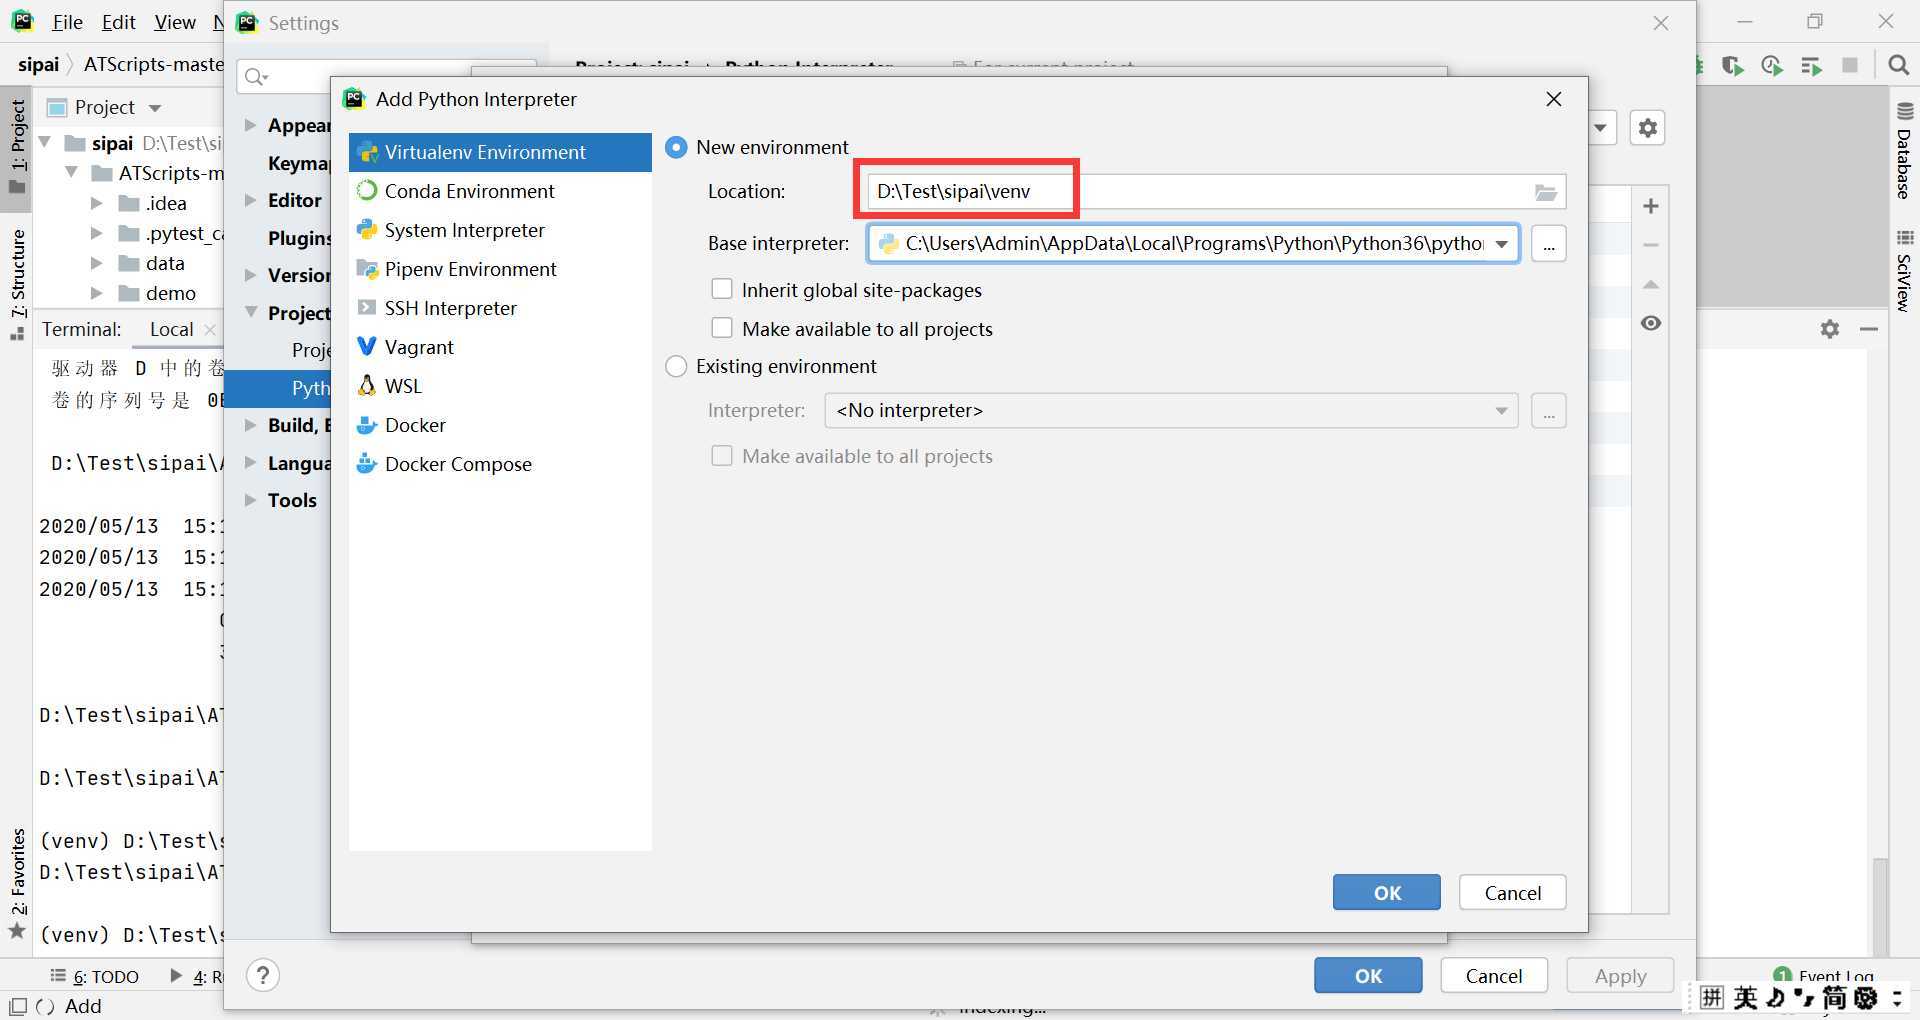Open Edit menu
The height and width of the screenshot is (1020, 1920).
pyautogui.click(x=118, y=22)
